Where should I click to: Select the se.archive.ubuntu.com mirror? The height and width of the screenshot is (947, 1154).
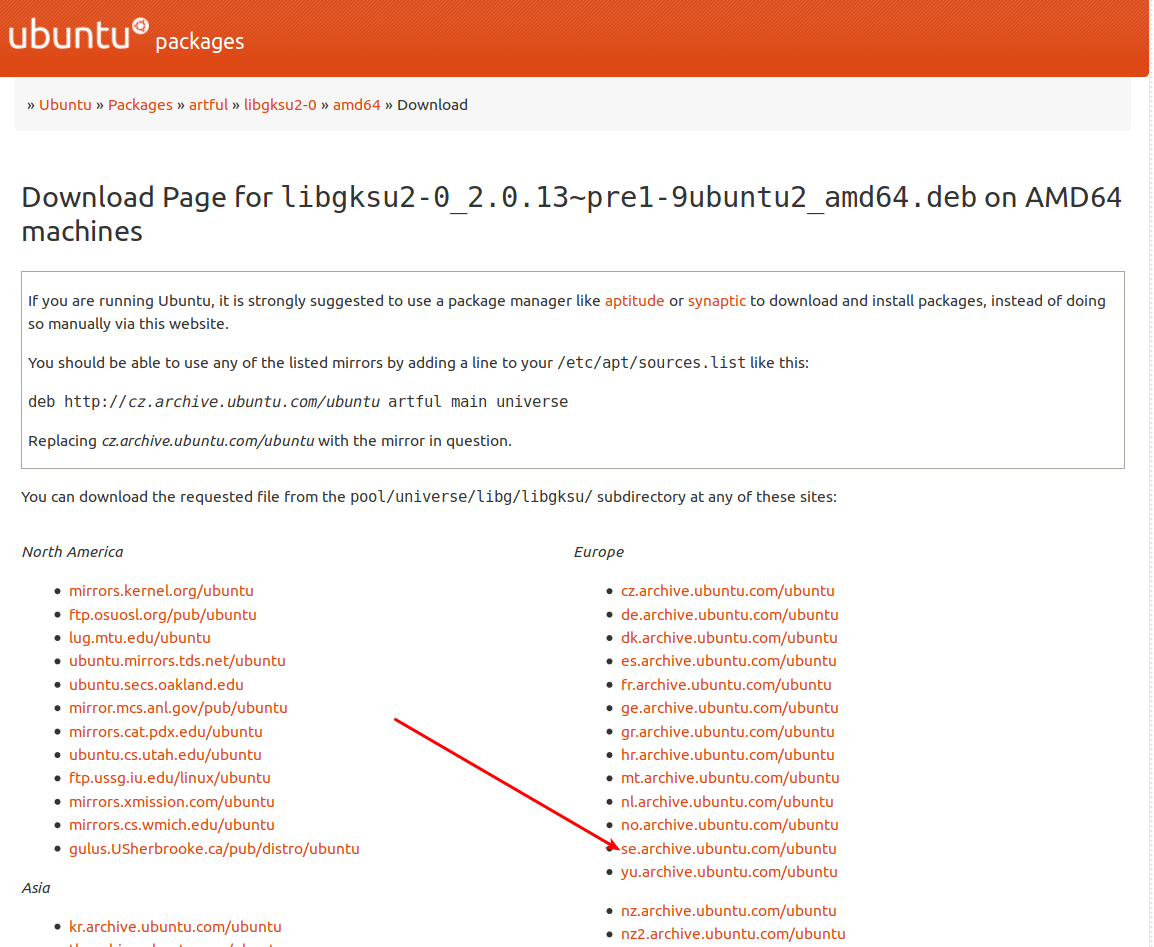point(728,848)
